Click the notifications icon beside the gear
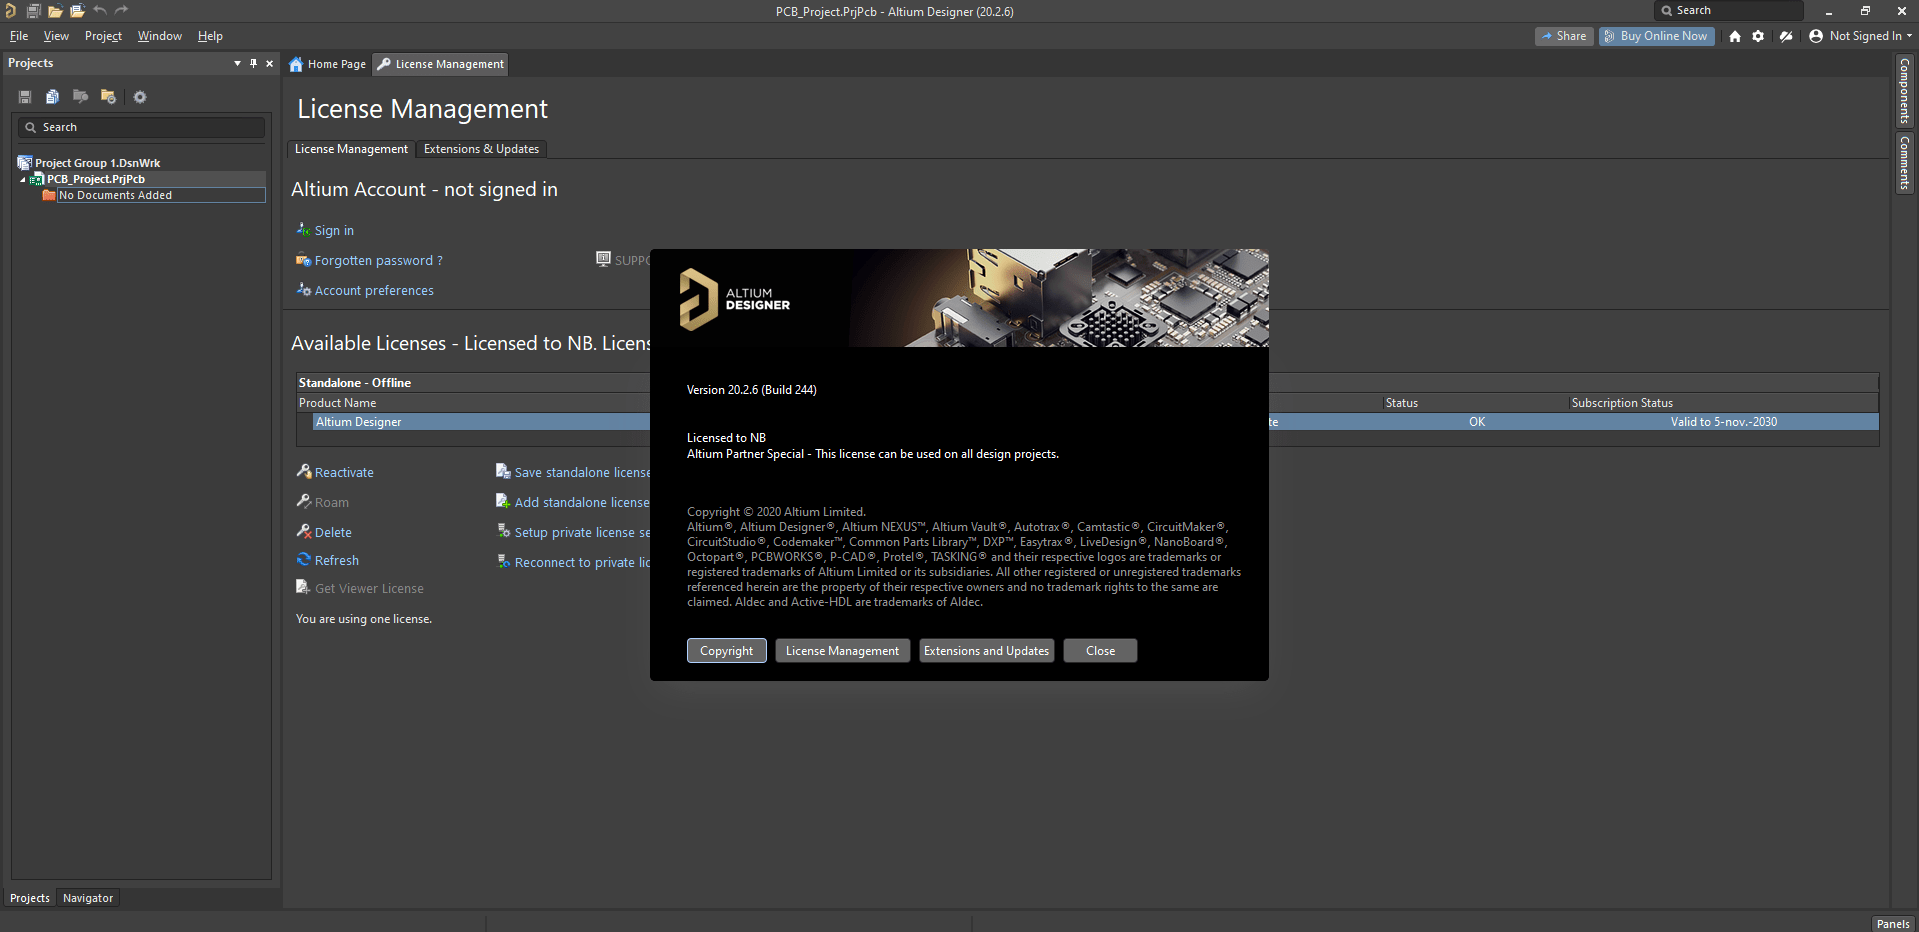This screenshot has height=932, width=1919. coord(1786,36)
